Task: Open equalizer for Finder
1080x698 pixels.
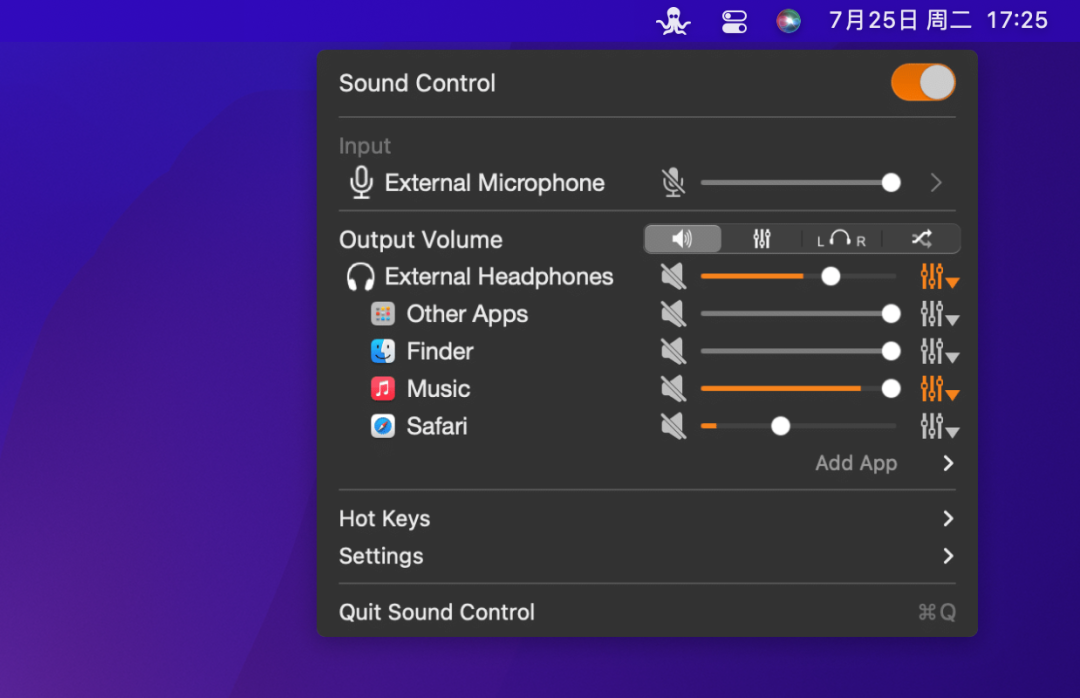Action: pos(937,352)
